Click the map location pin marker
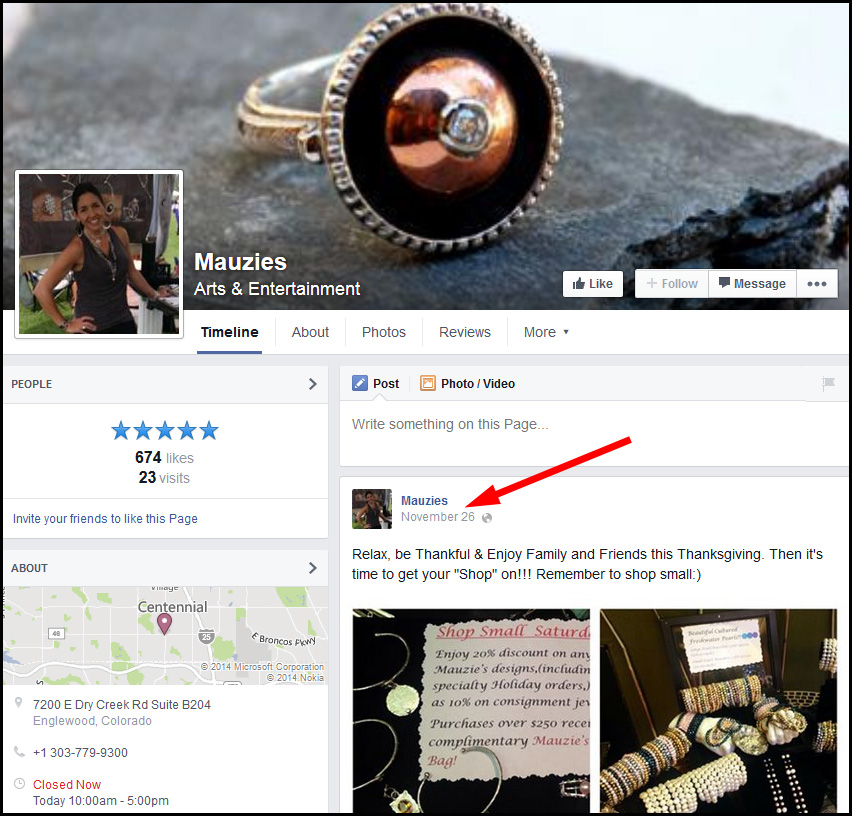This screenshot has width=852, height=816. (x=164, y=624)
